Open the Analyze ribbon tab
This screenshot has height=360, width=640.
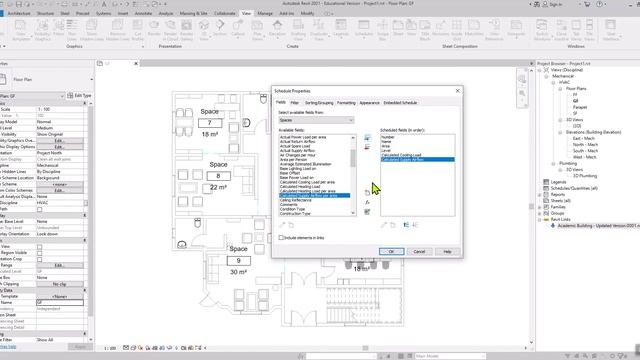166,13
